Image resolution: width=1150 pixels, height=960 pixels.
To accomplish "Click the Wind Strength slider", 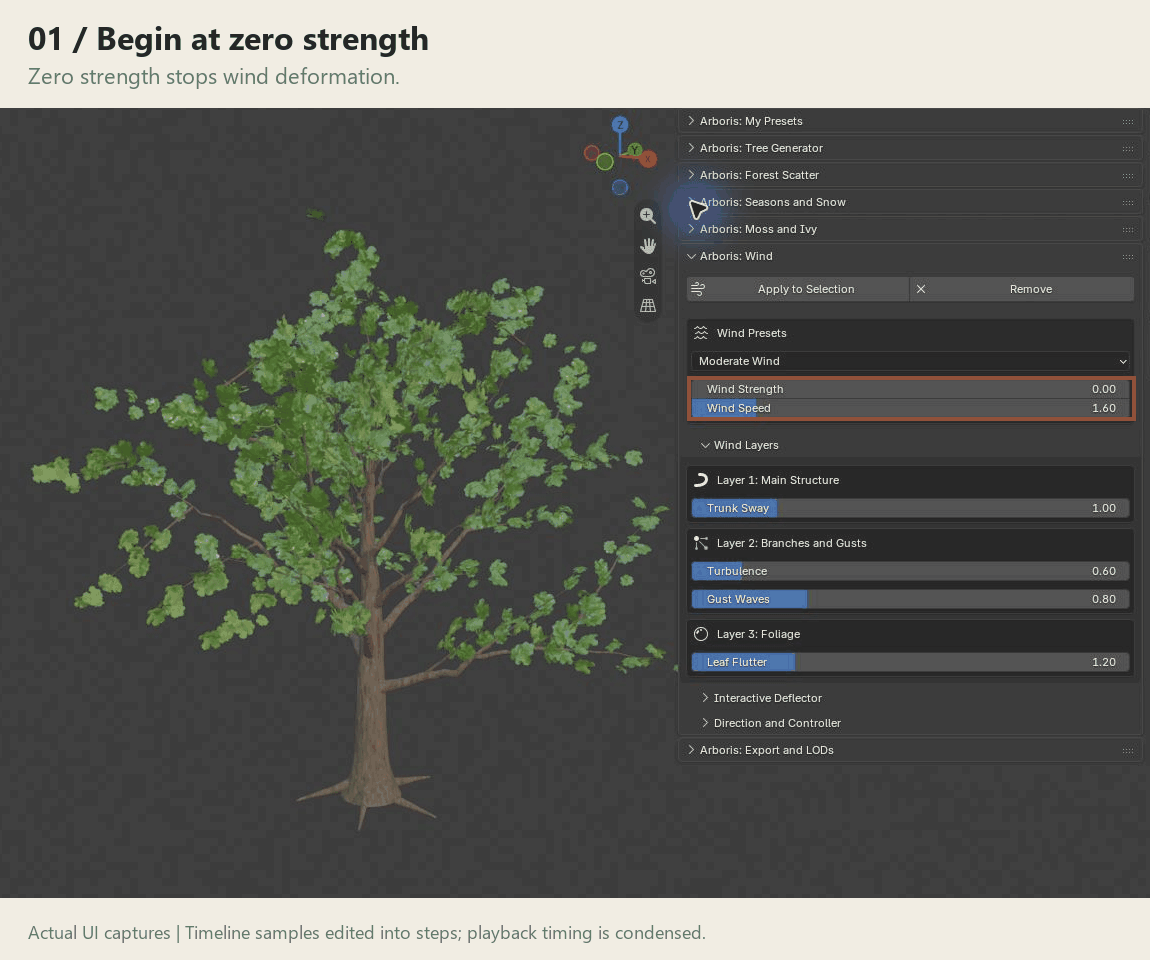I will 910,389.
